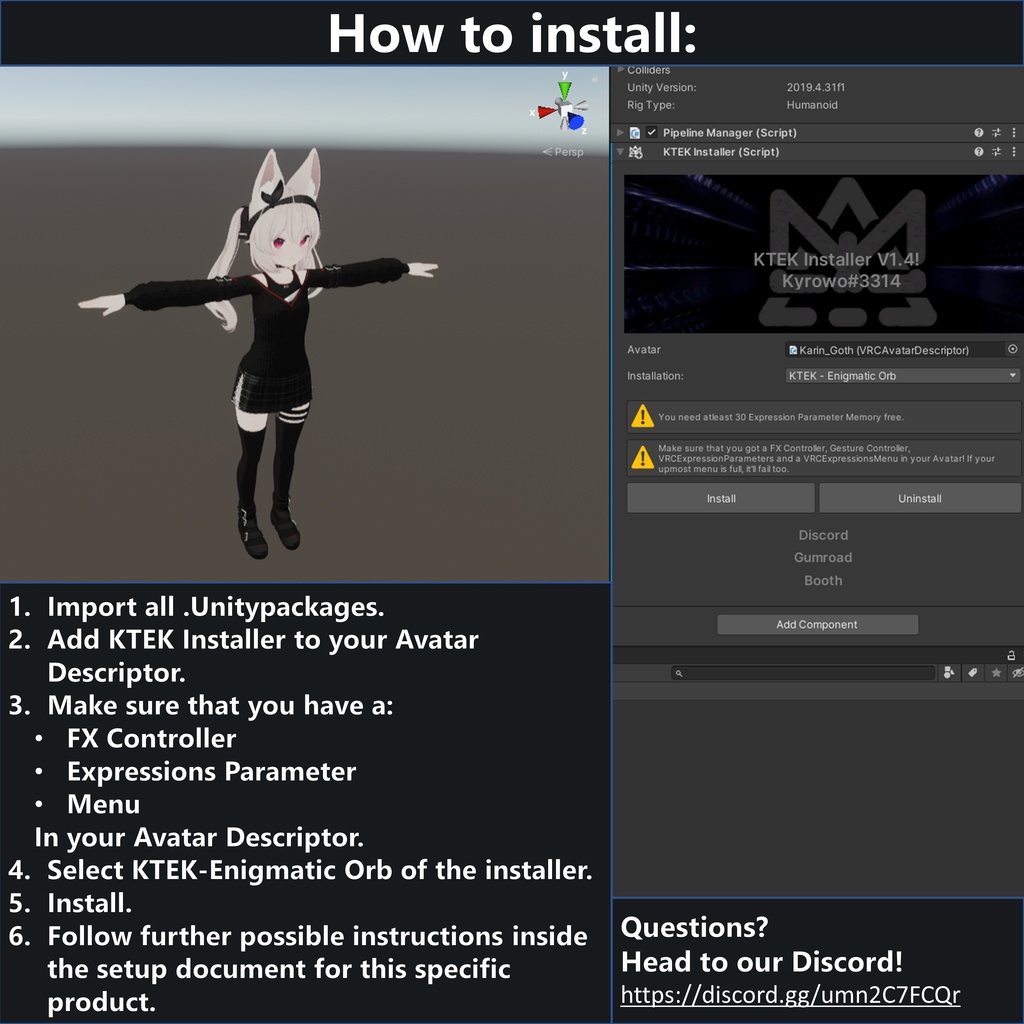This screenshot has height=1024, width=1024.
Task: Expand the Colliders foldout
Action: [619, 70]
